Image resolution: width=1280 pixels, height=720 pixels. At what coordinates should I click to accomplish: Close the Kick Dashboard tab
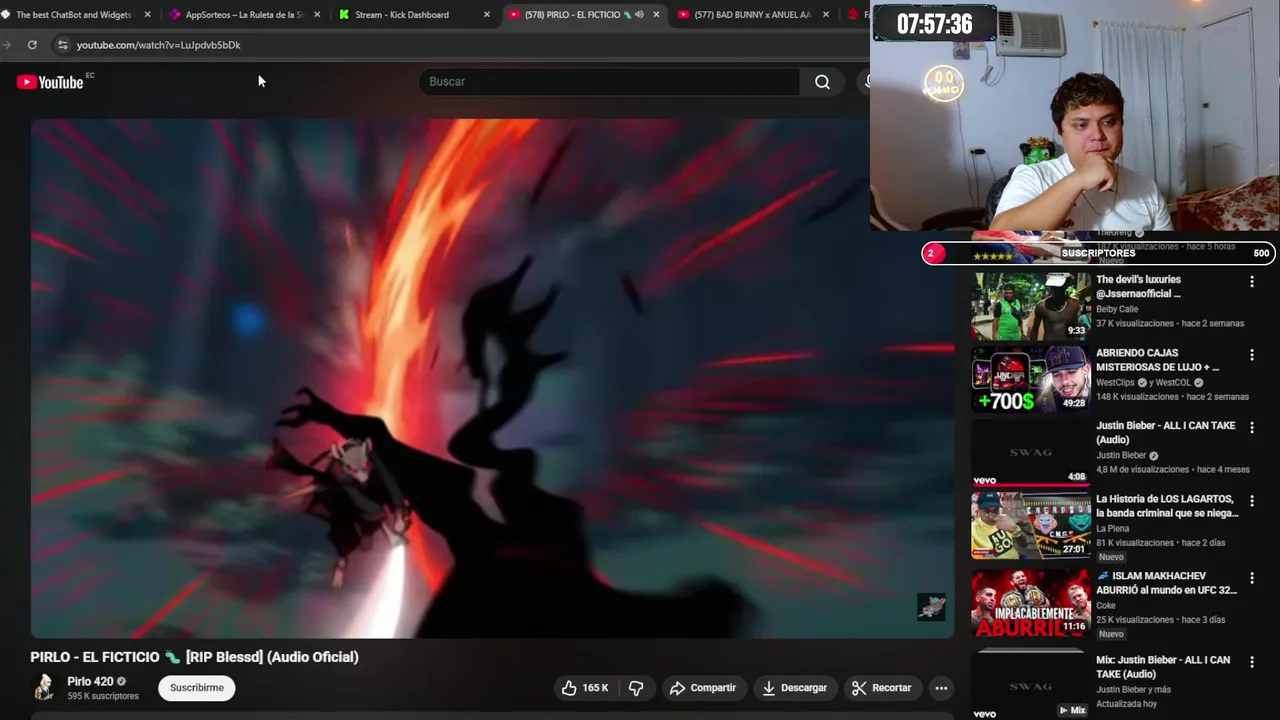point(487,15)
